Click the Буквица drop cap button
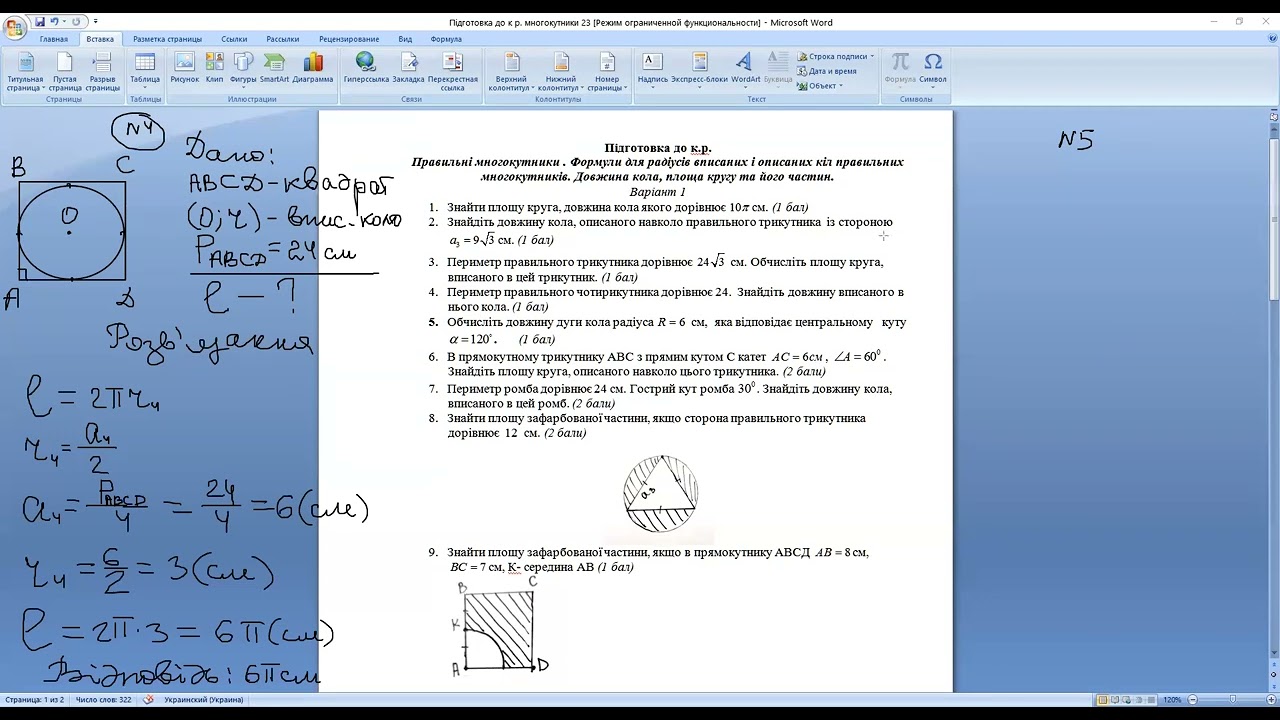This screenshot has width=1280, height=720. (778, 68)
